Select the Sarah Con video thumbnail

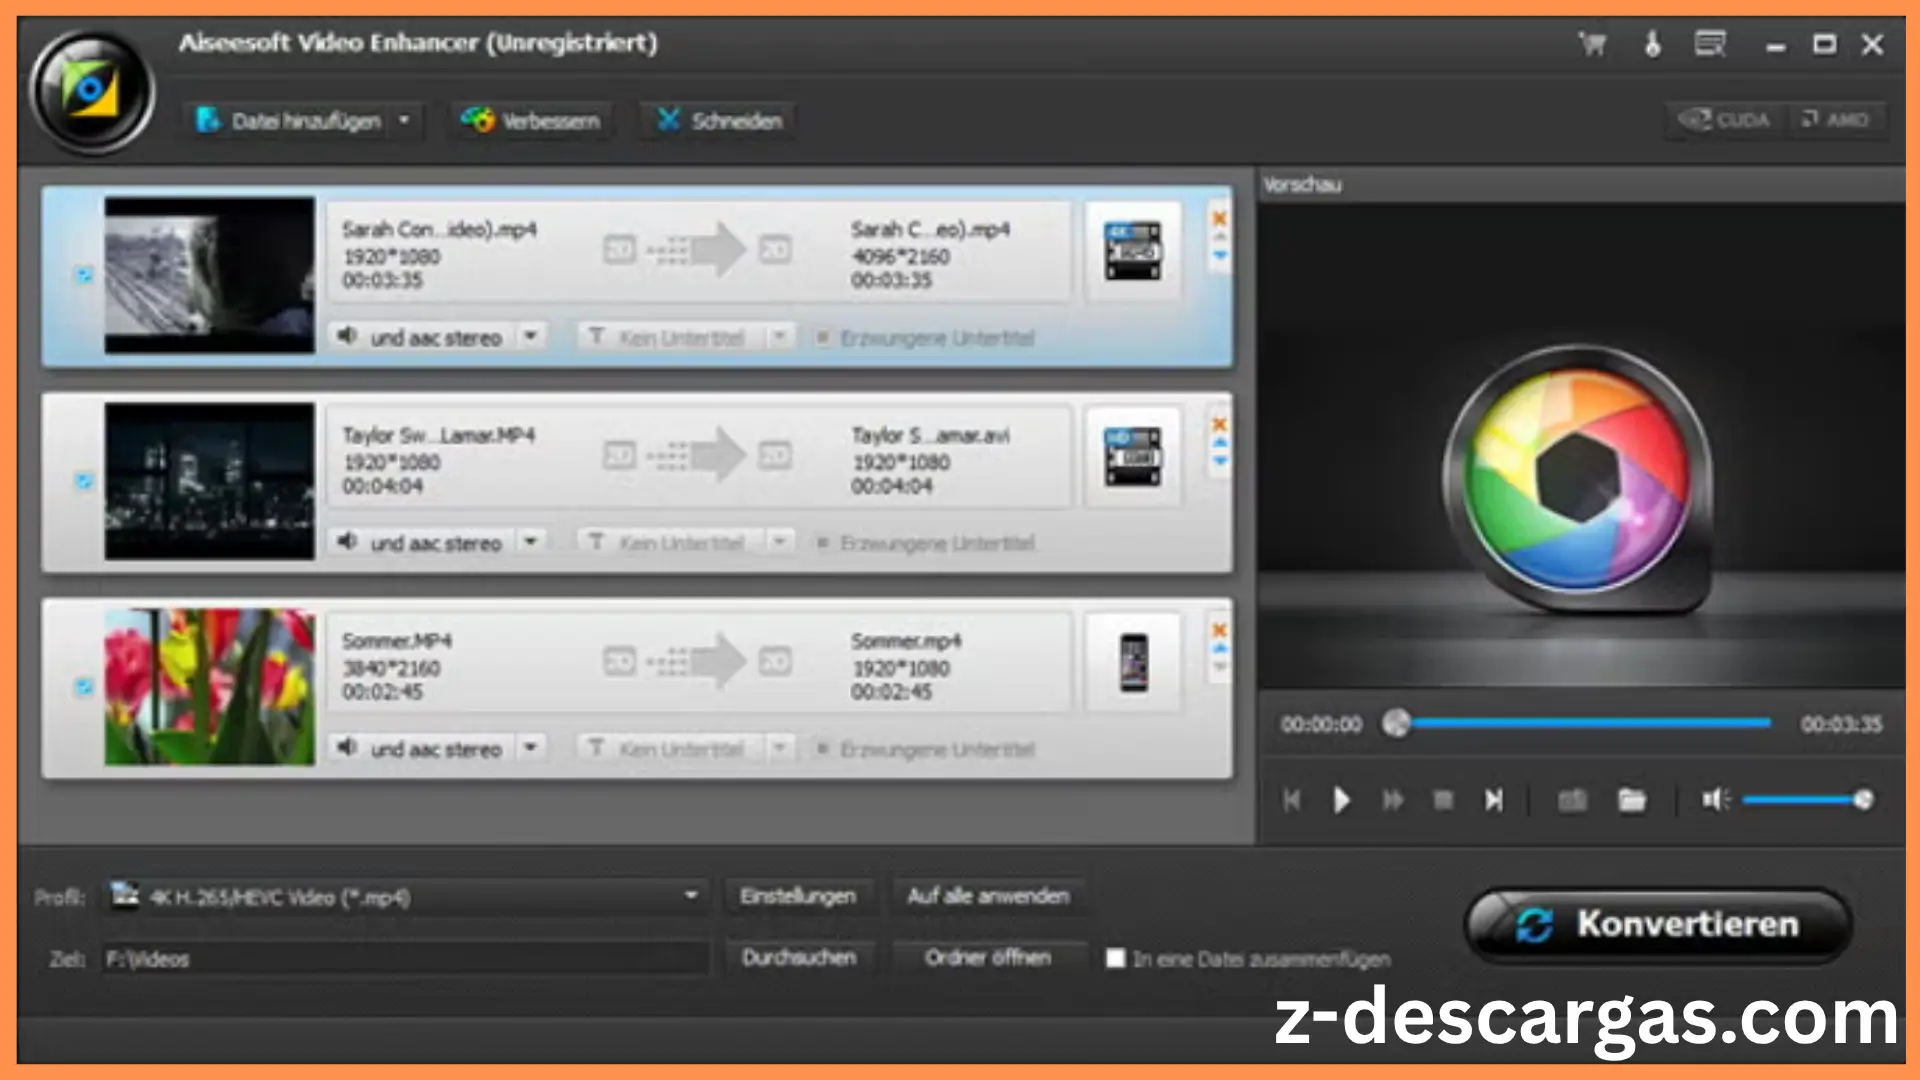click(209, 275)
